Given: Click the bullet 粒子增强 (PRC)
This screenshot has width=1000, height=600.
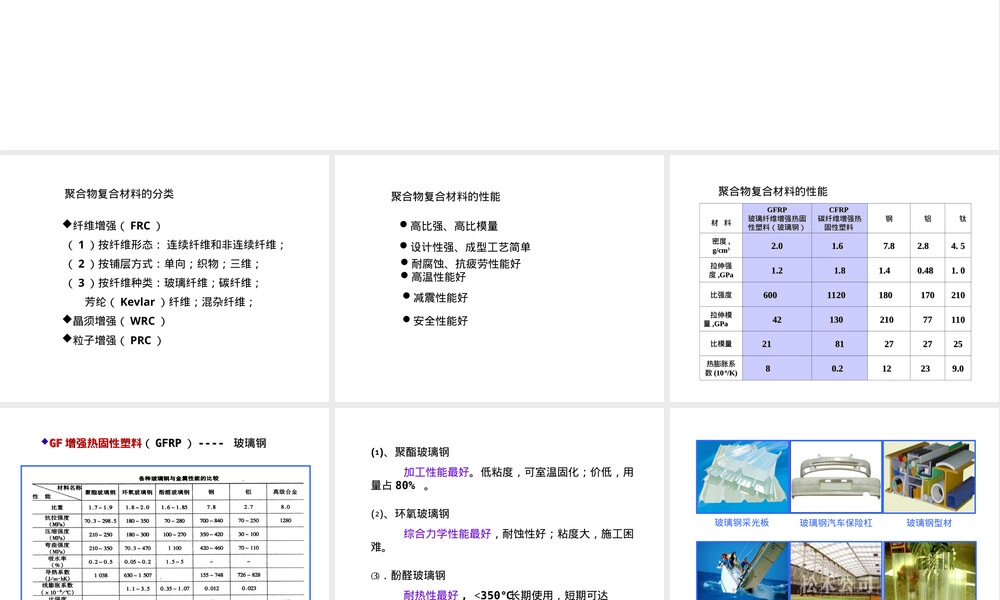Looking at the screenshot, I should tap(112, 340).
